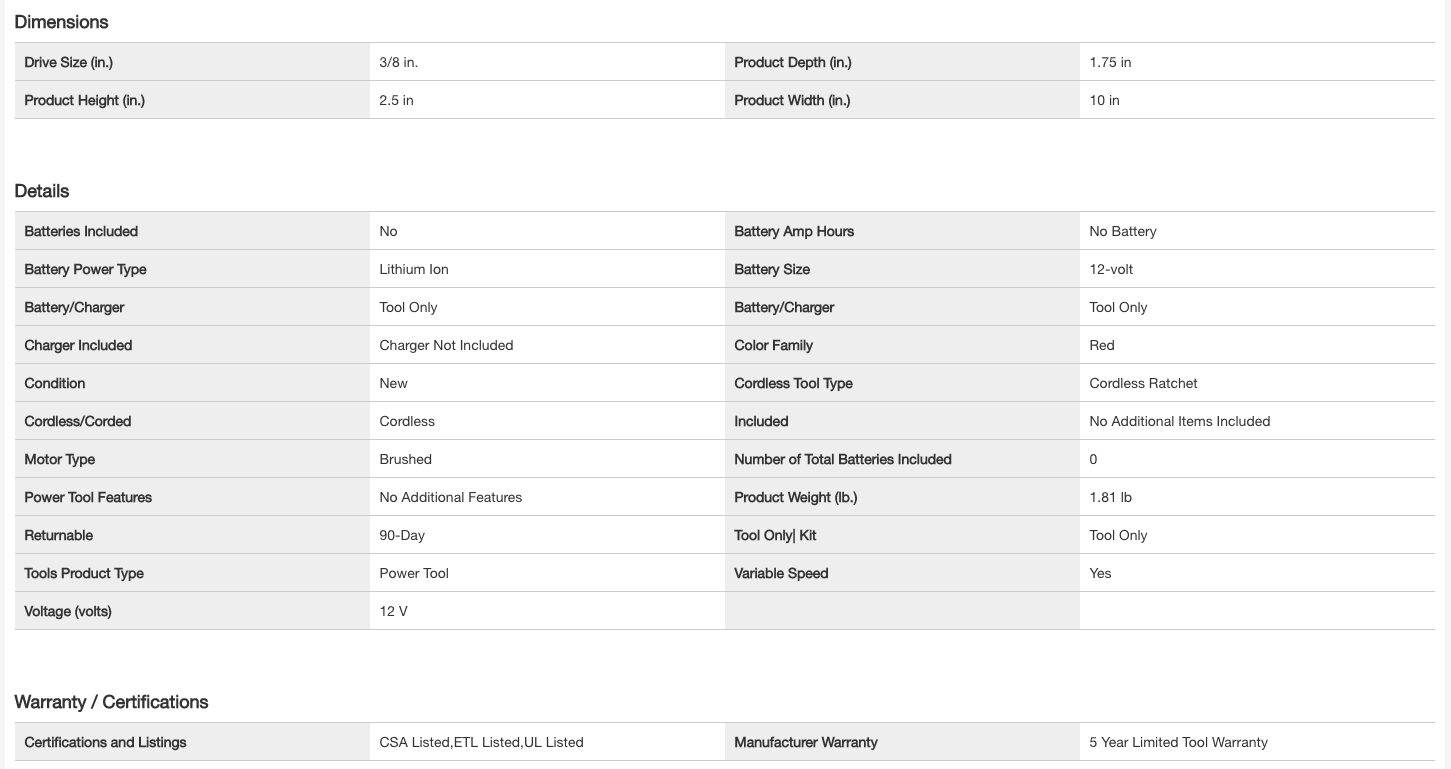
Task: Click the 5 Year Limited Tool Warranty text
Action: (1178, 742)
